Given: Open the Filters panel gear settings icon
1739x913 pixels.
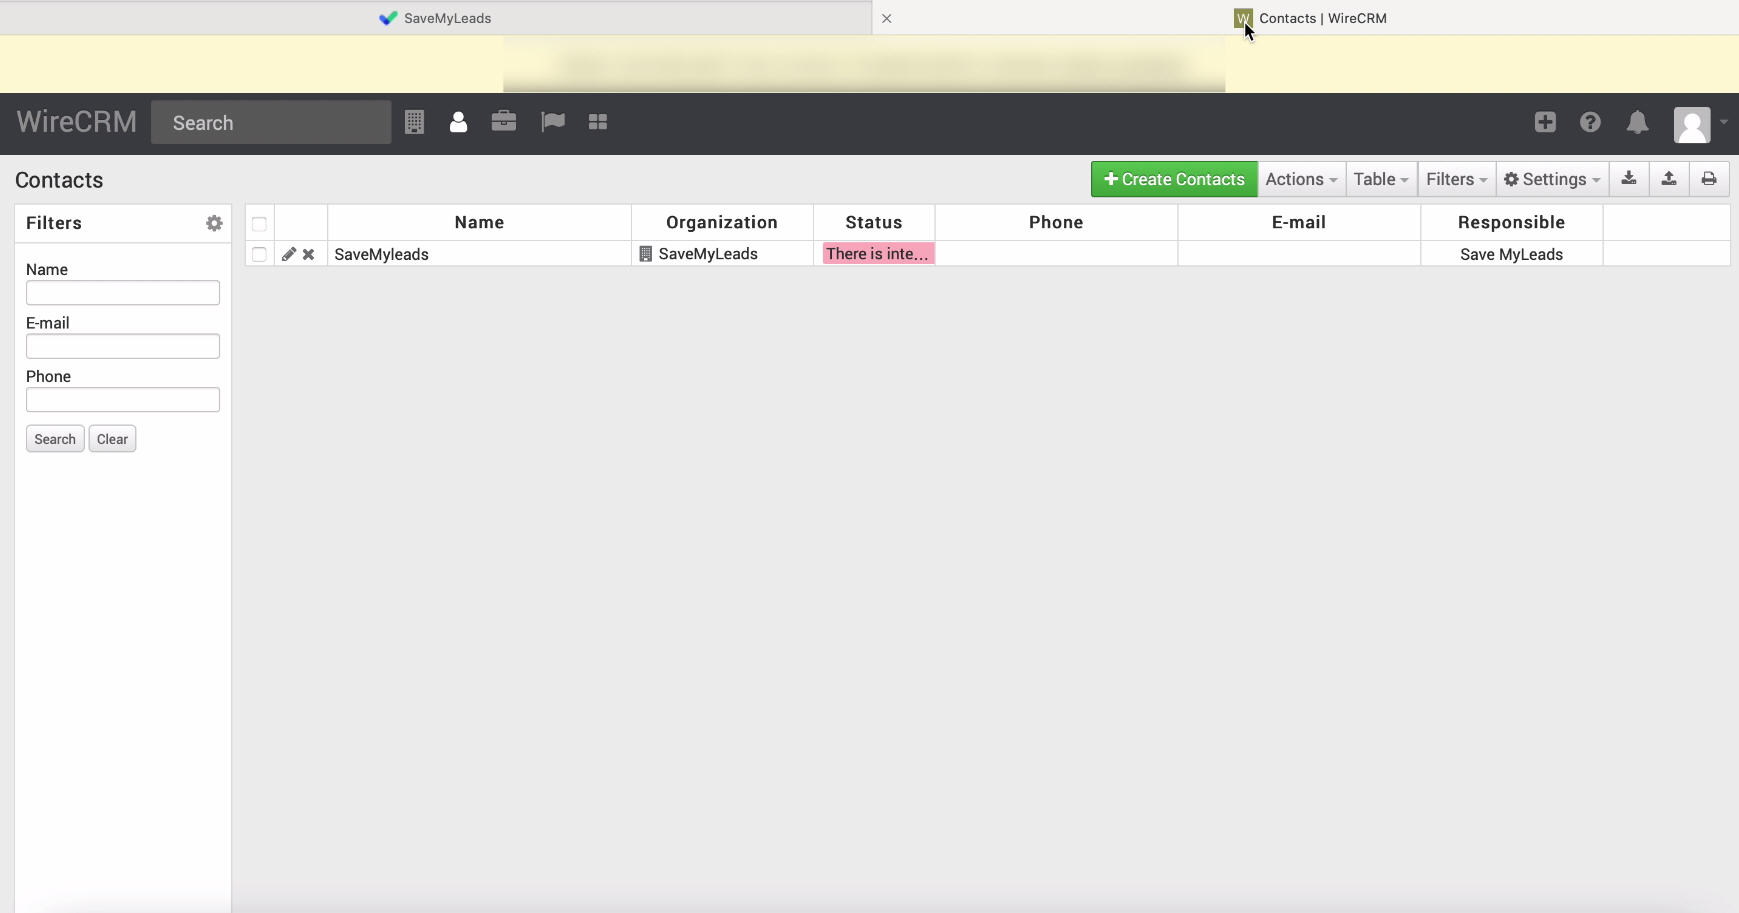Looking at the screenshot, I should pos(214,223).
